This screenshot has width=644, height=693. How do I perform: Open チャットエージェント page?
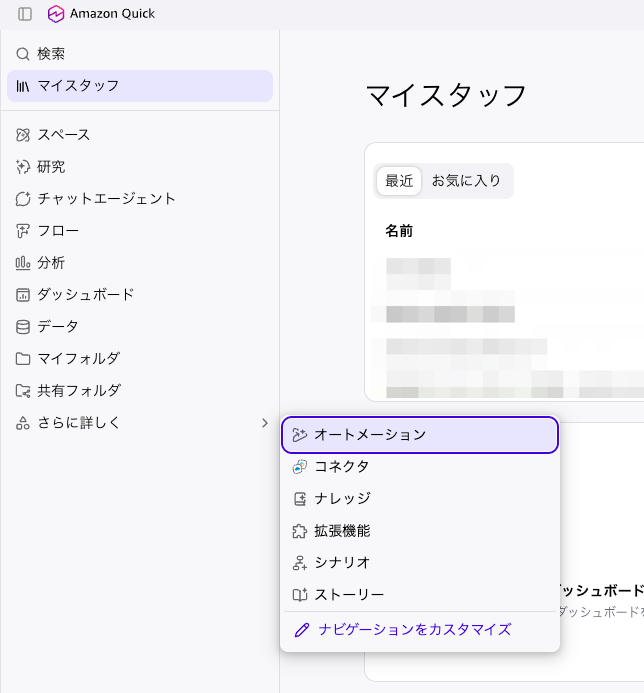(x=140, y=199)
